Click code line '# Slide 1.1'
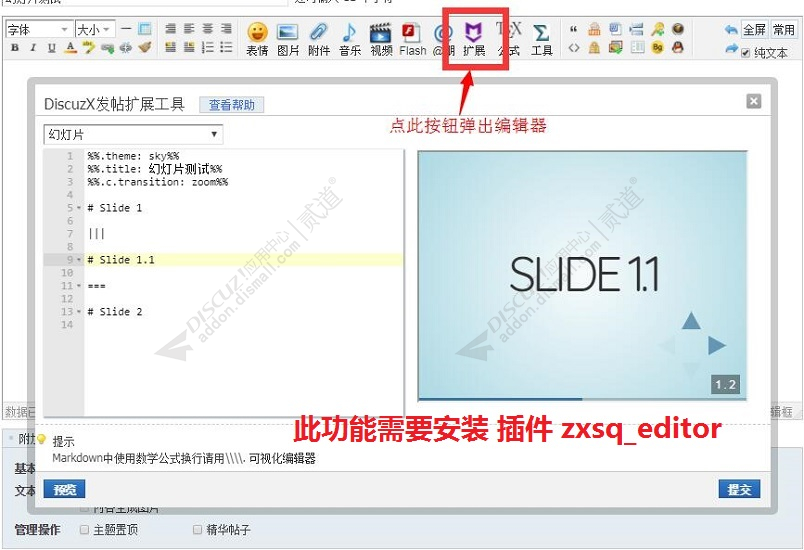Image resolution: width=804 pixels, height=550 pixels. coord(120,260)
